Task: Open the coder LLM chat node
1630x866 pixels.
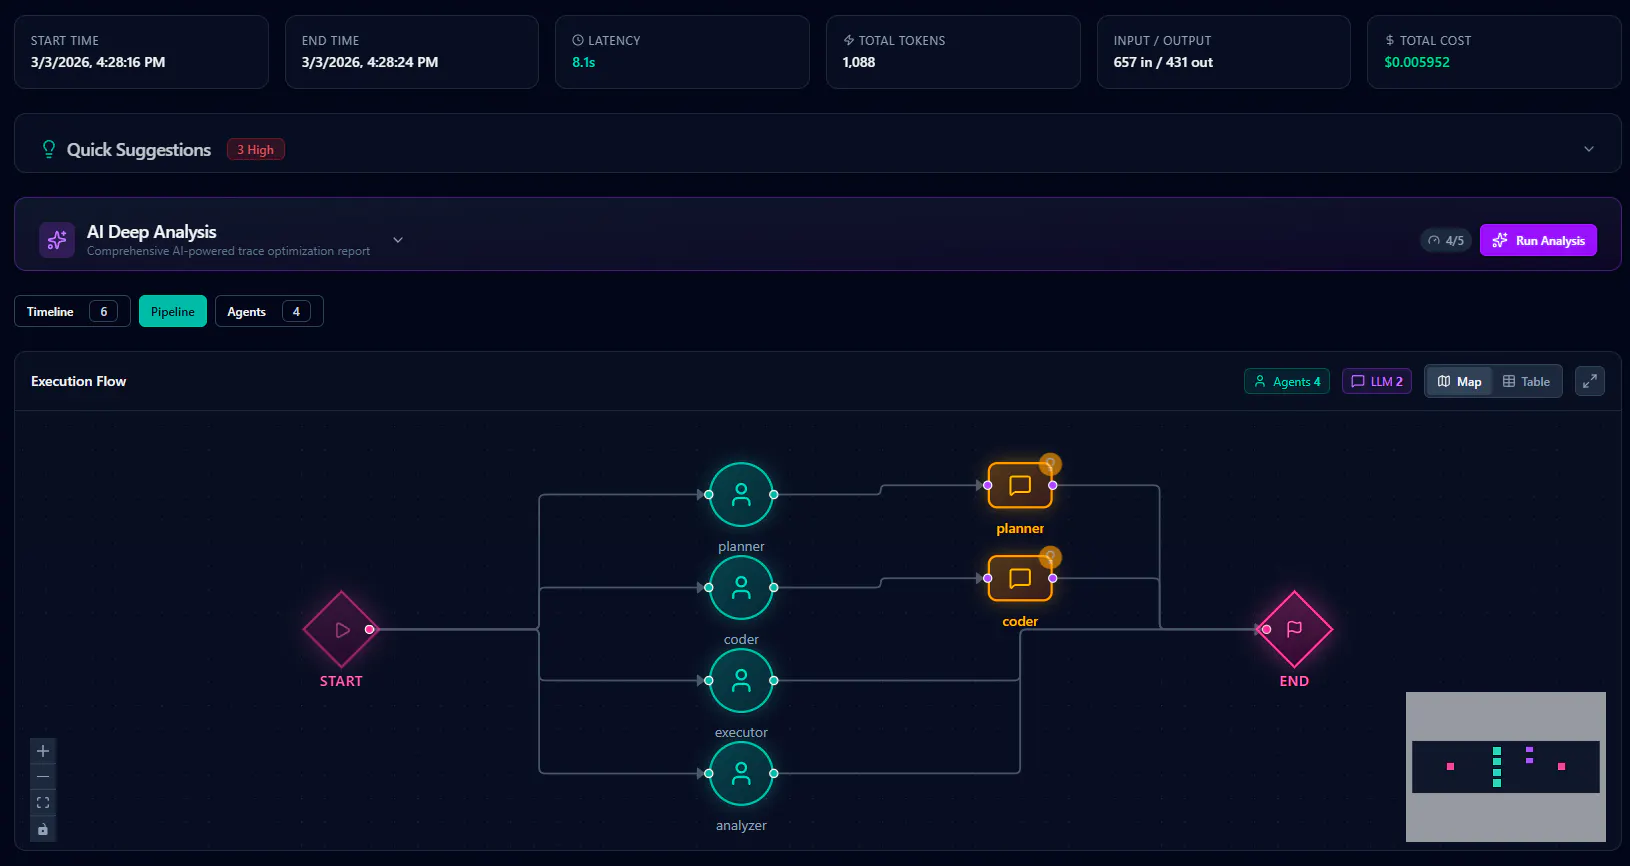Action: pos(1020,578)
